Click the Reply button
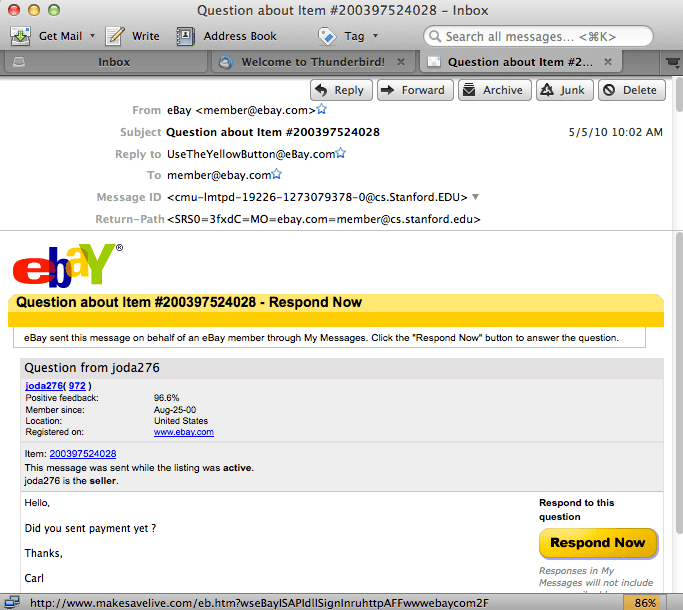Screen dimensions: 683x610 (x=341, y=90)
